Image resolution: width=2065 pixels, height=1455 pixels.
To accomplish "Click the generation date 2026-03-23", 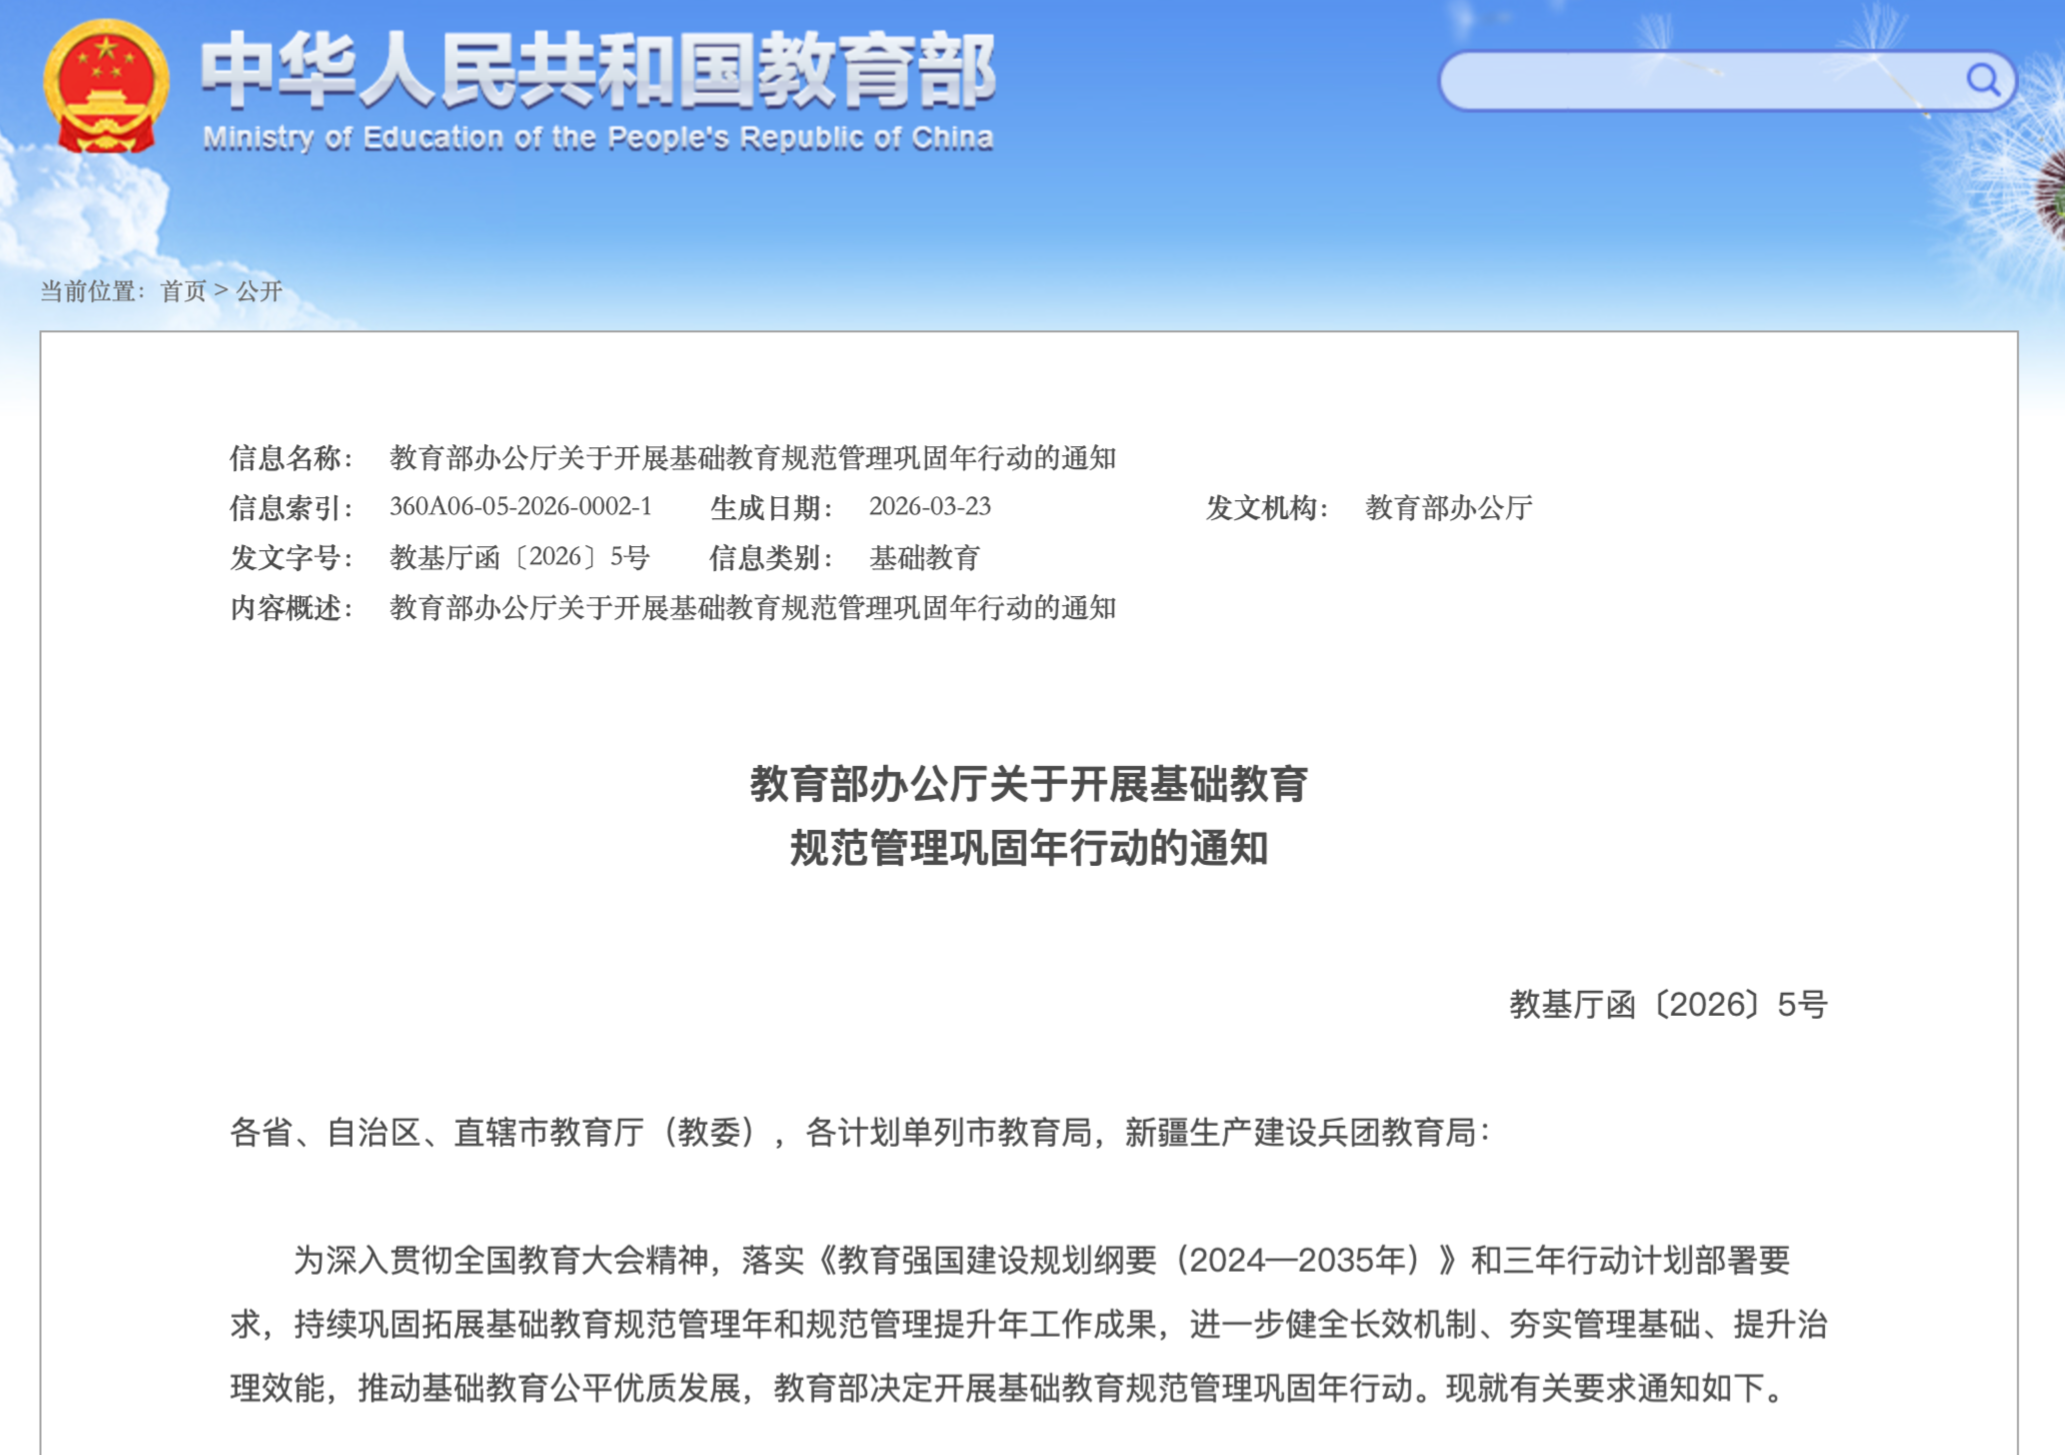I will [929, 507].
